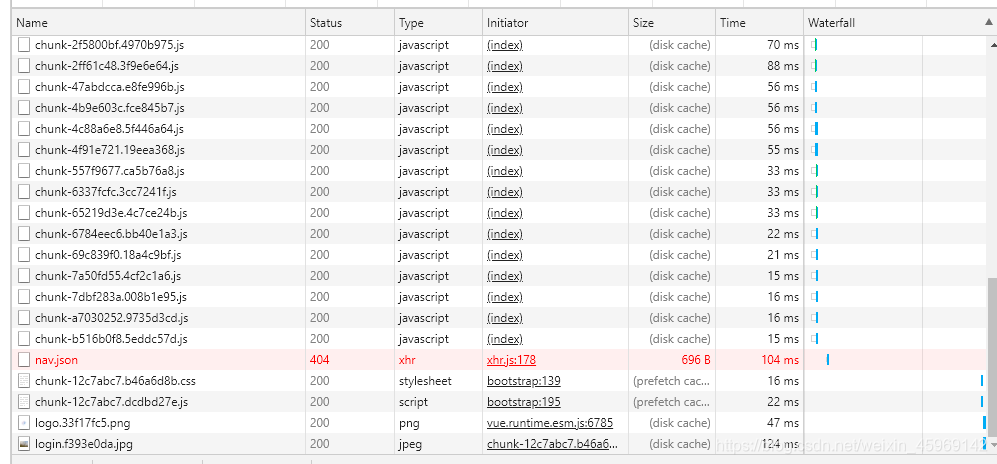Click file icon next to nav.json
Image resolution: width=997 pixels, height=464 pixels.
[24, 360]
